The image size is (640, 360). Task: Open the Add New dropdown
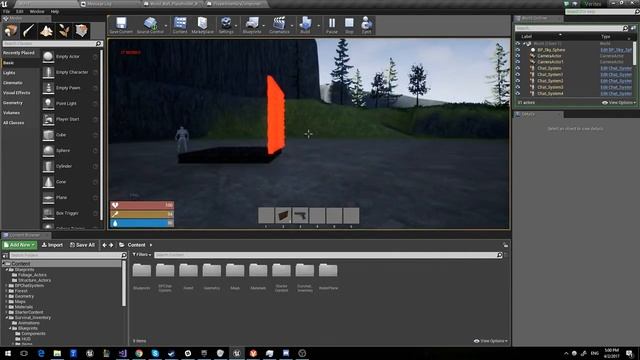20,245
